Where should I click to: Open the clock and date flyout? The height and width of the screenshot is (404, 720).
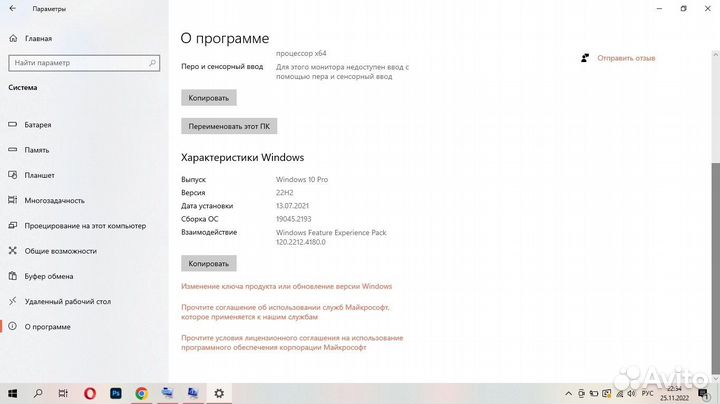[675, 393]
